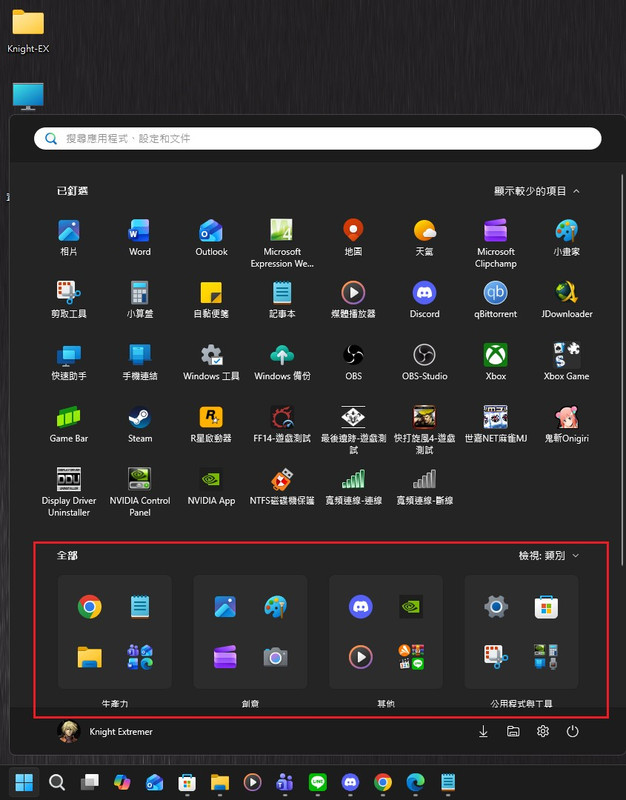Open Display Driver Uninstaller pinned app
The height and width of the screenshot is (800, 626).
tap(68, 491)
